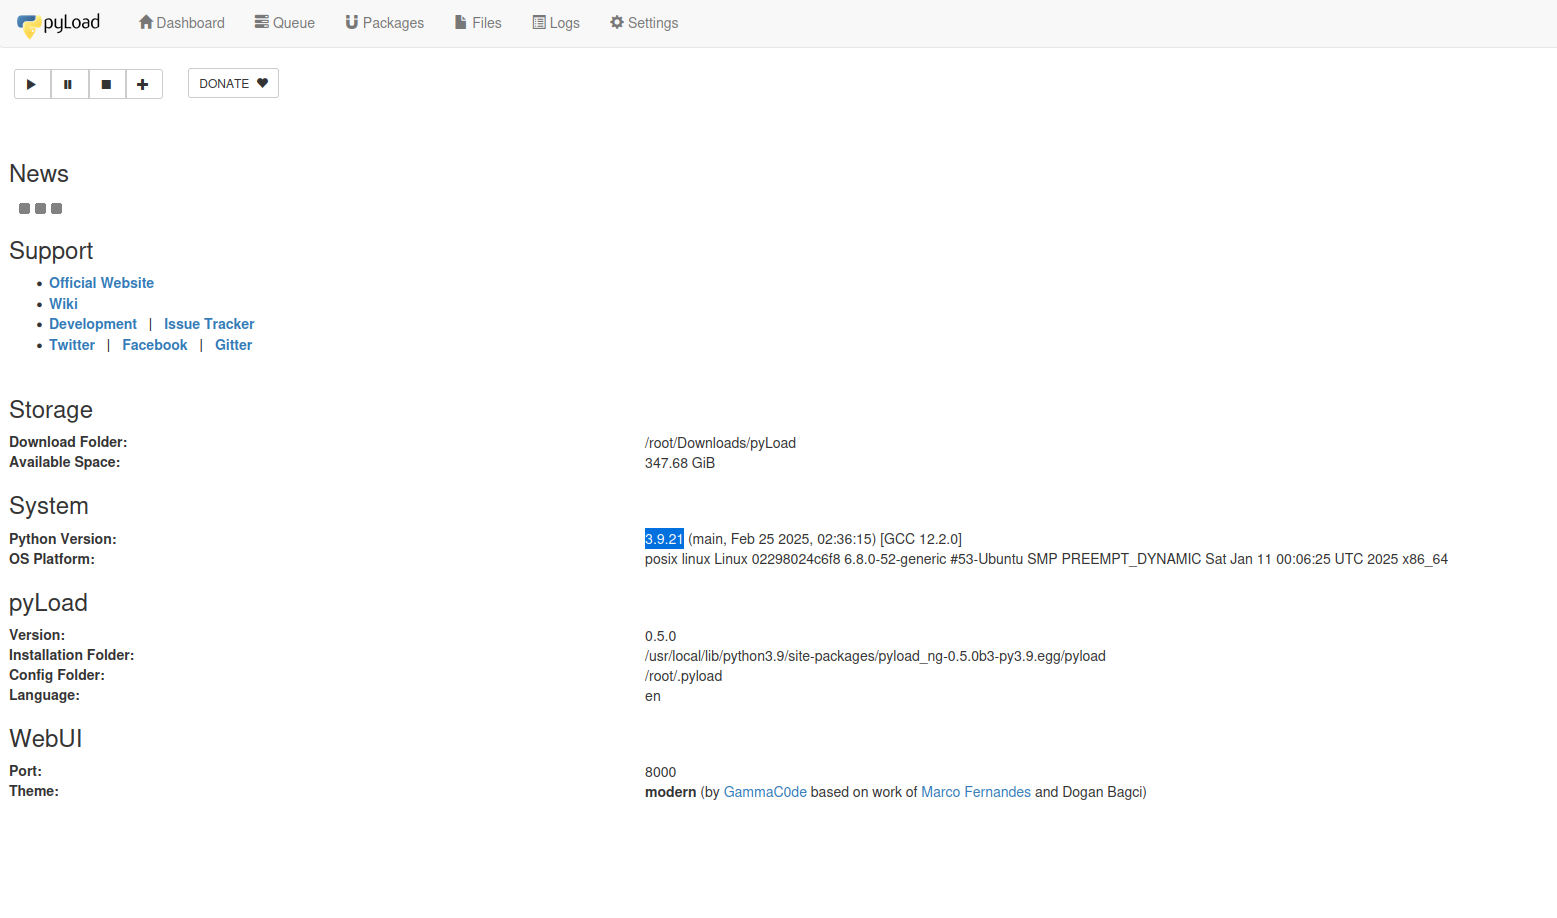Go to the Packages page
The width and height of the screenshot is (1557, 918).
pos(385,23)
